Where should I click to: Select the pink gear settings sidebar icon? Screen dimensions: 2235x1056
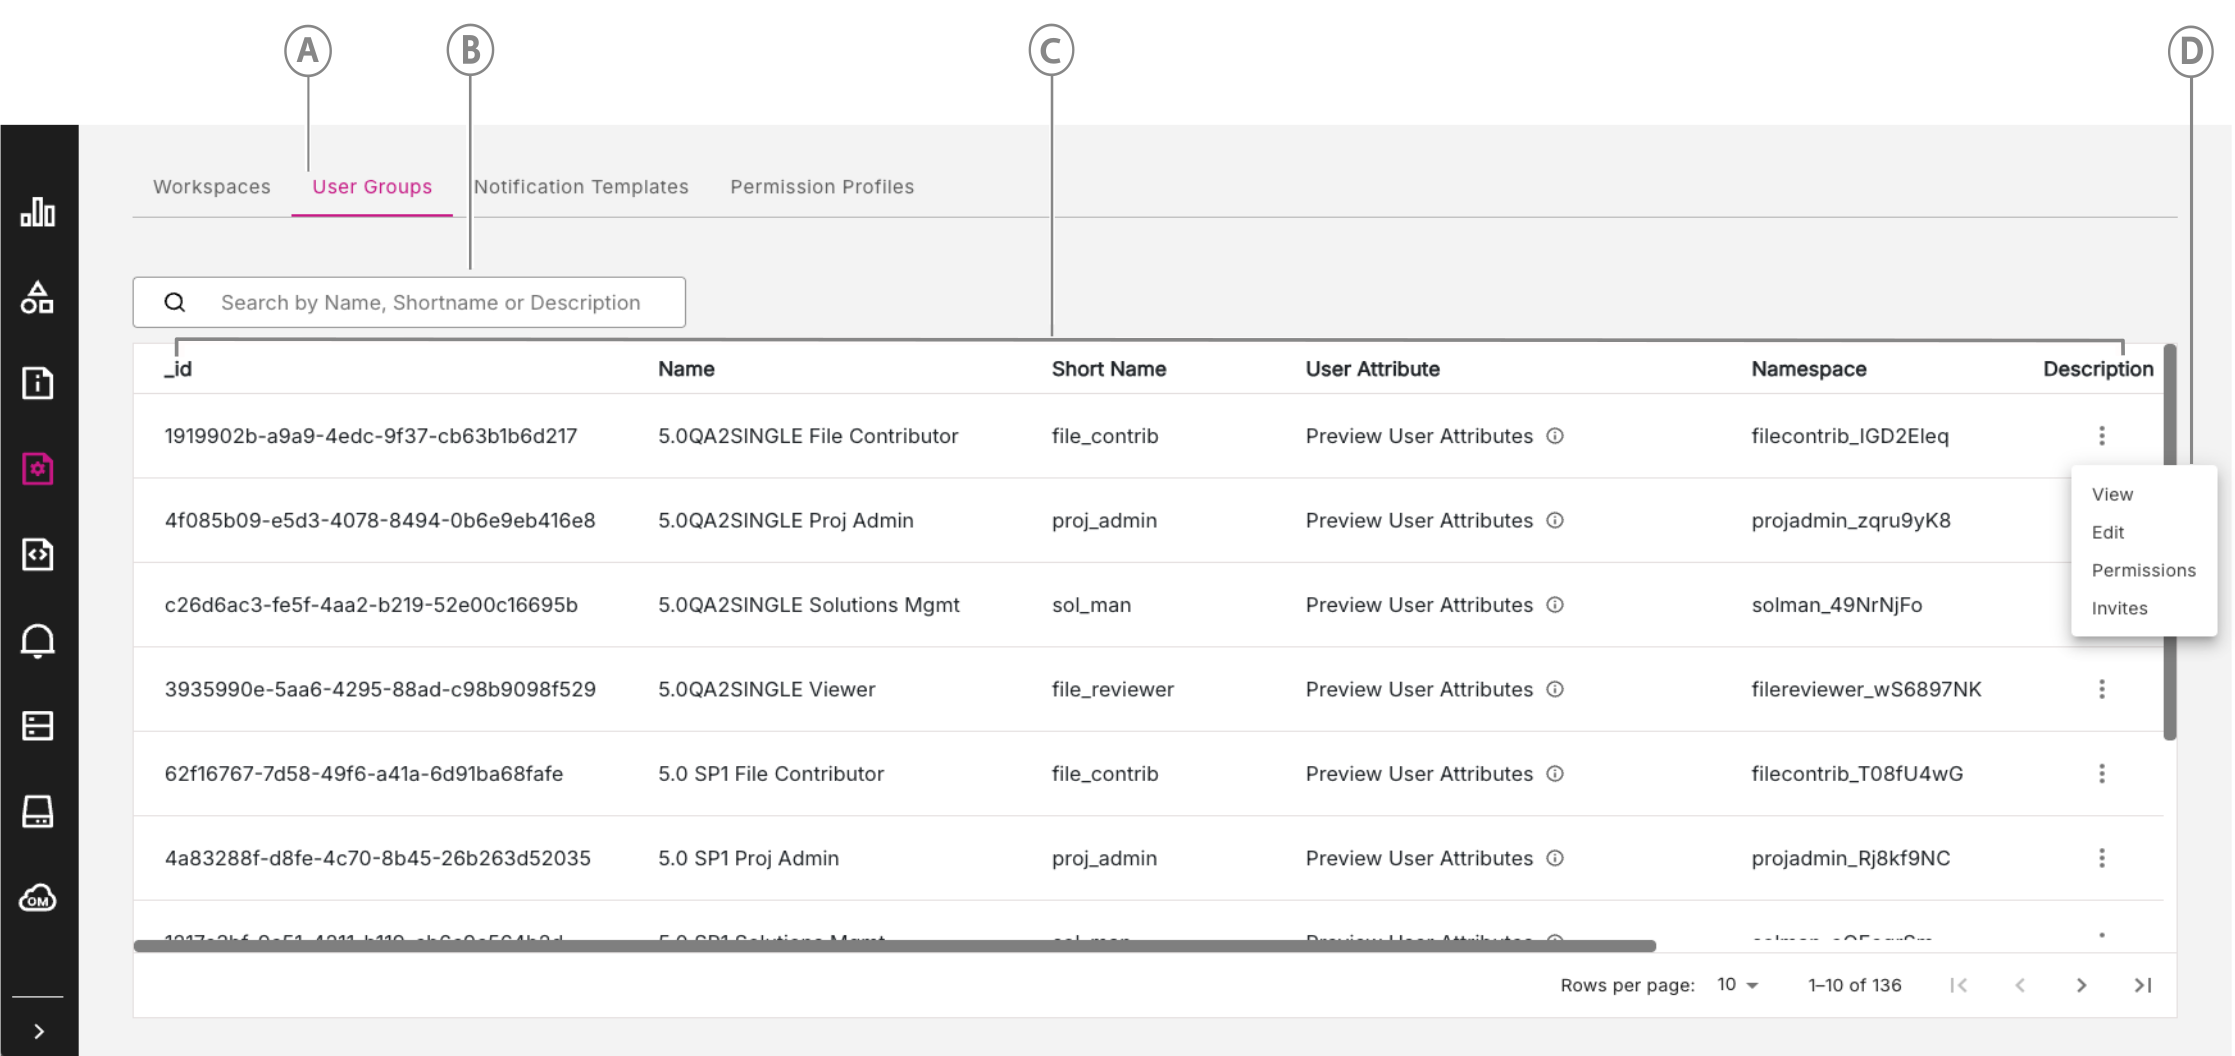point(38,468)
